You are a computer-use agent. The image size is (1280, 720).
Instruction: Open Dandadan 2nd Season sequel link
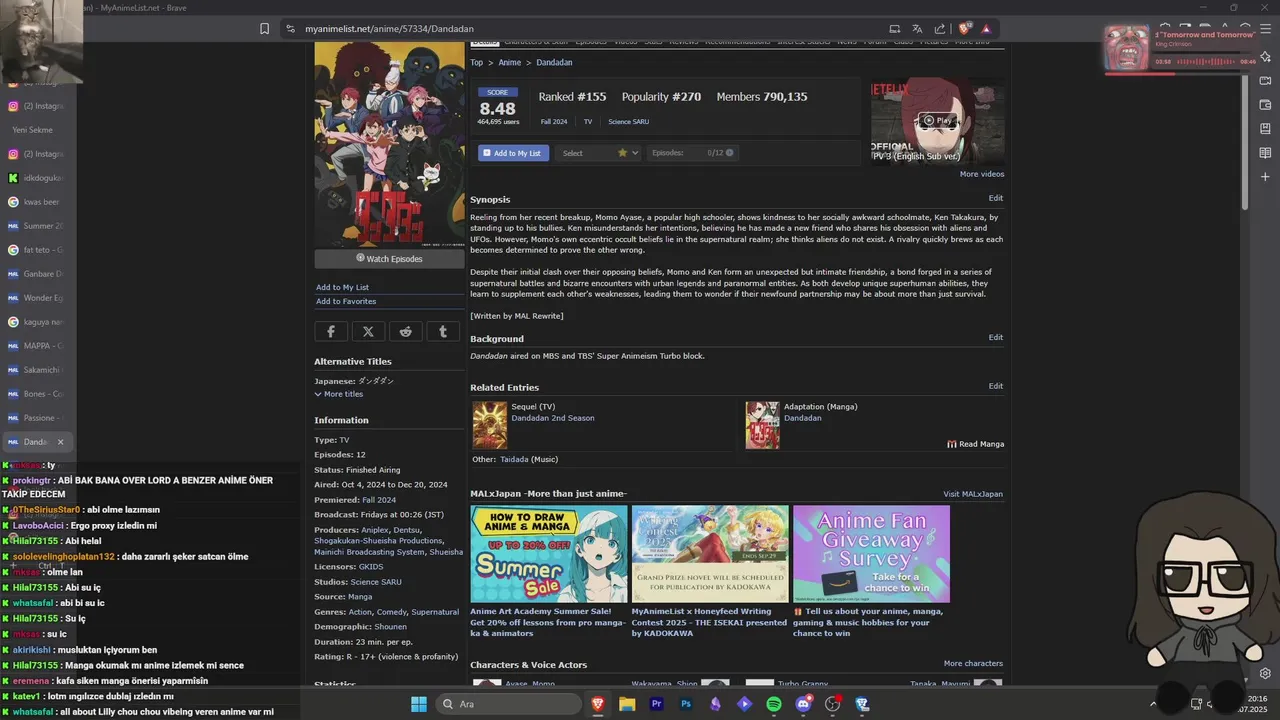tap(553, 418)
